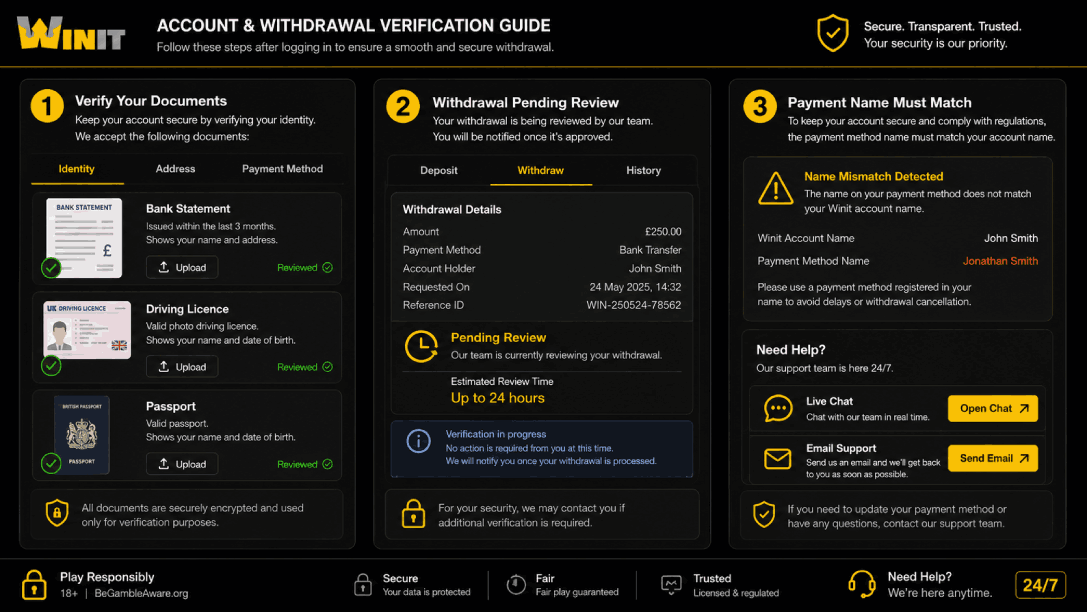The image size is (1087, 612).
Task: Select the Deposit tab
Action: coord(439,171)
